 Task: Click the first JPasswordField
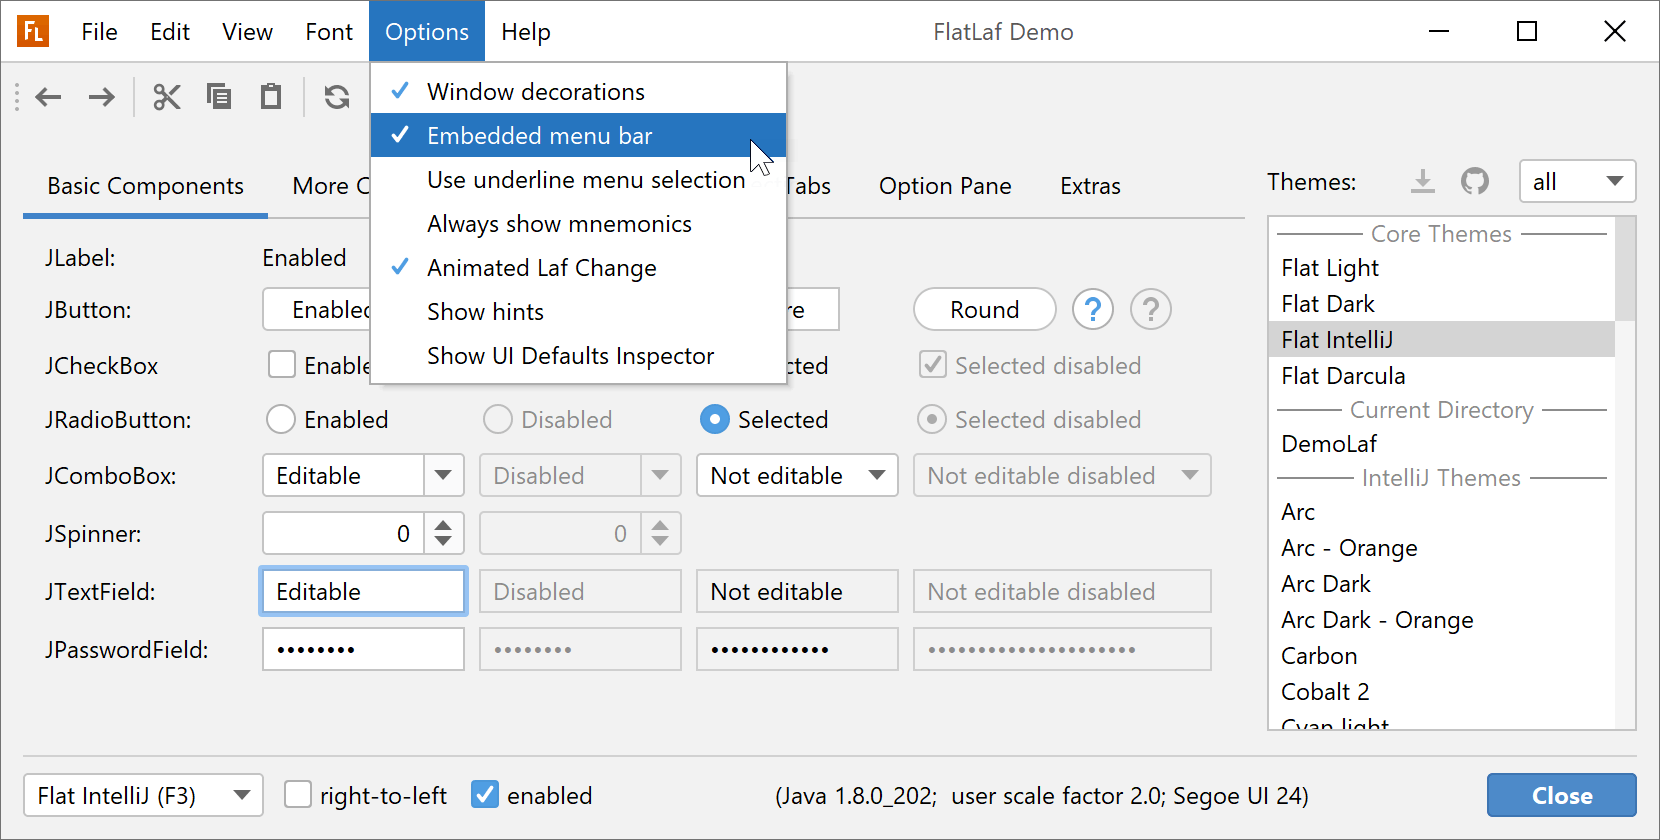point(363,649)
